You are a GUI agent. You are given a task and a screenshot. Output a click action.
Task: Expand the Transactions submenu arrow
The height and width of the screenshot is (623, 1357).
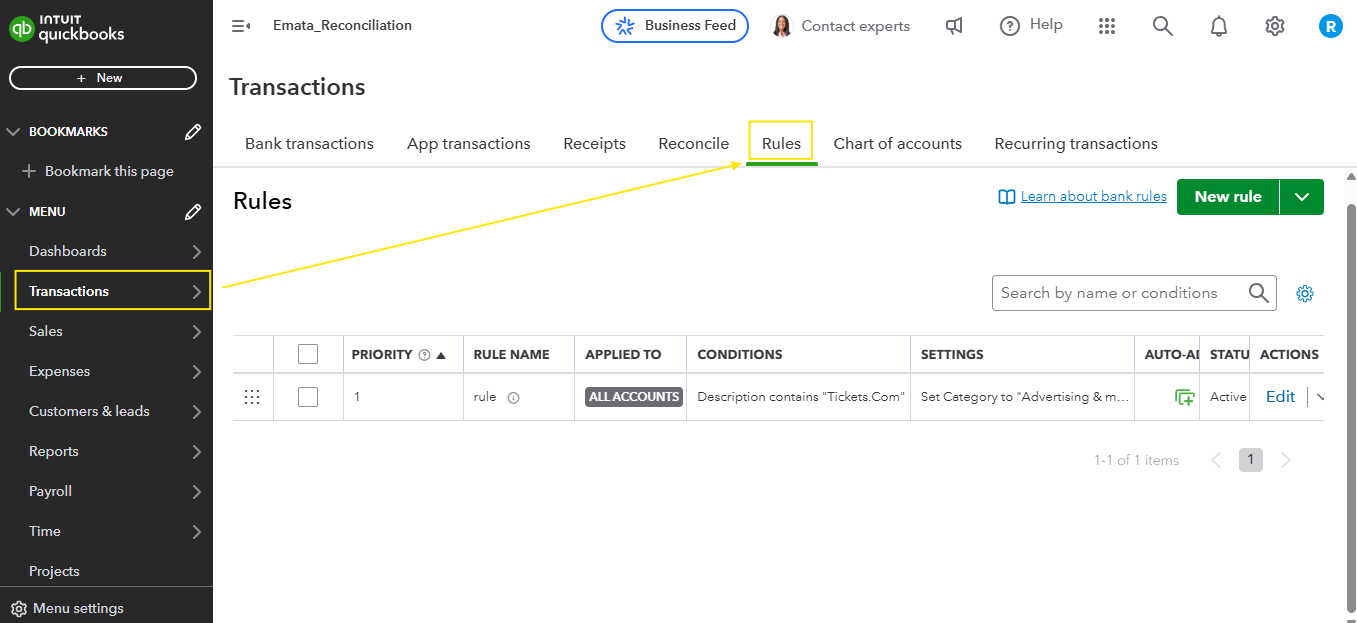pyautogui.click(x=197, y=292)
